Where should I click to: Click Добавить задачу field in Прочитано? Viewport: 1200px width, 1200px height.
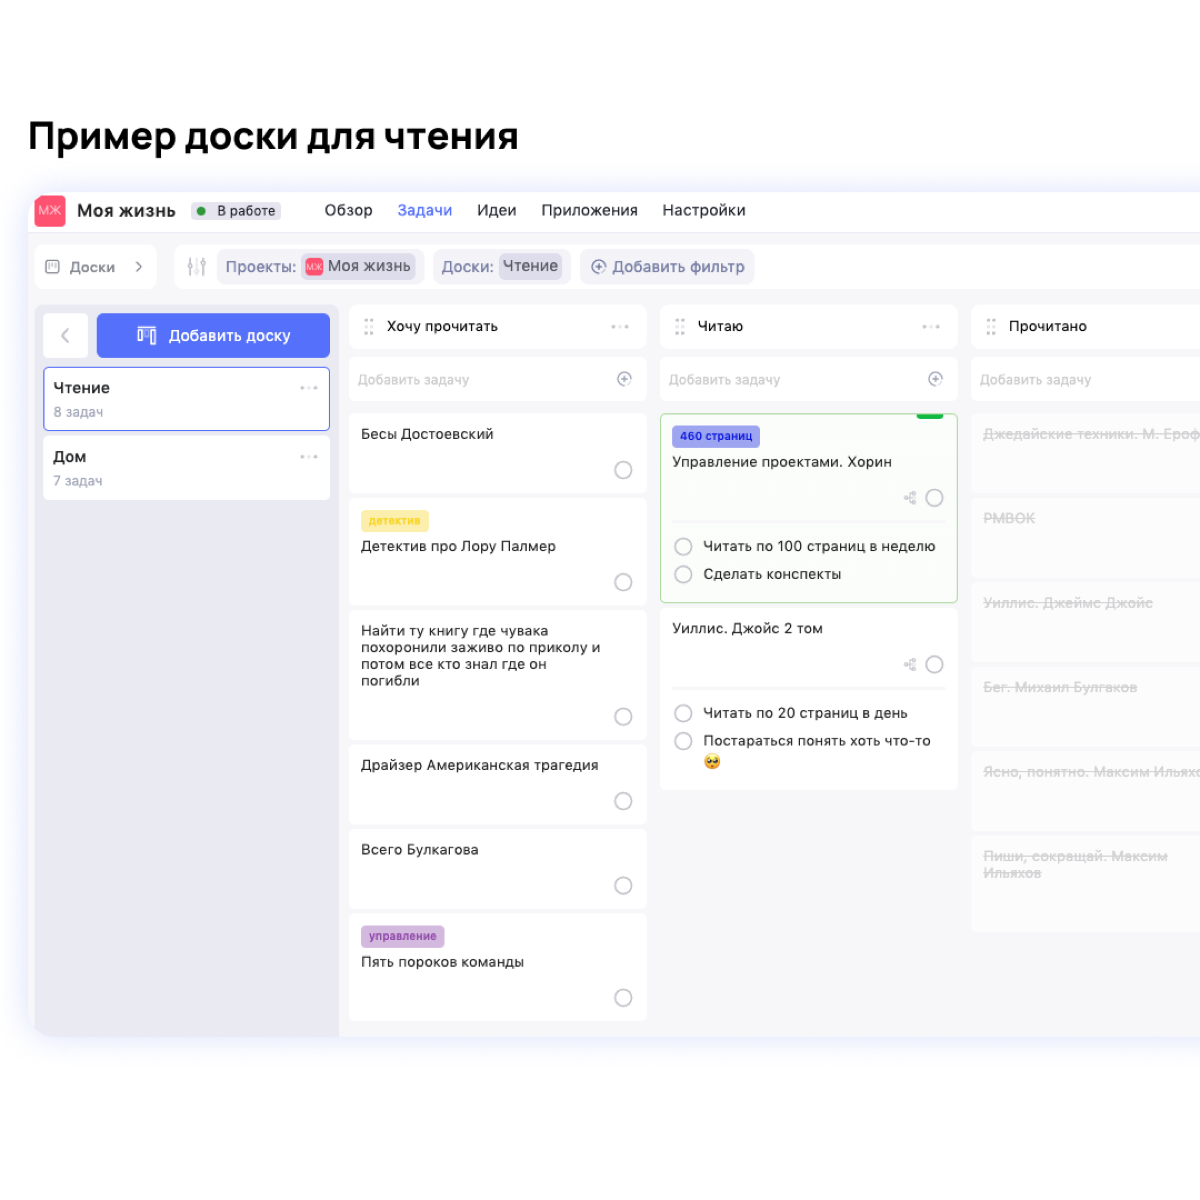(1086, 380)
